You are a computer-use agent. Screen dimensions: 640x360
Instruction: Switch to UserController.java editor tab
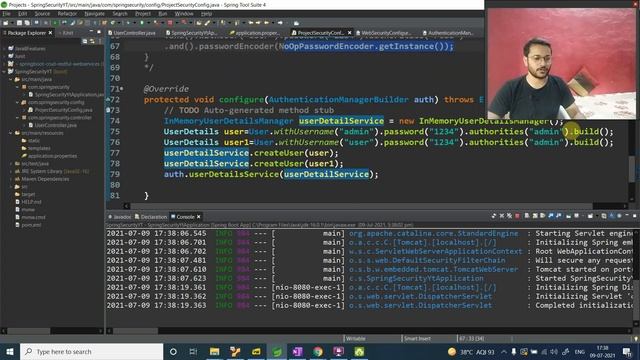(x=131, y=33)
